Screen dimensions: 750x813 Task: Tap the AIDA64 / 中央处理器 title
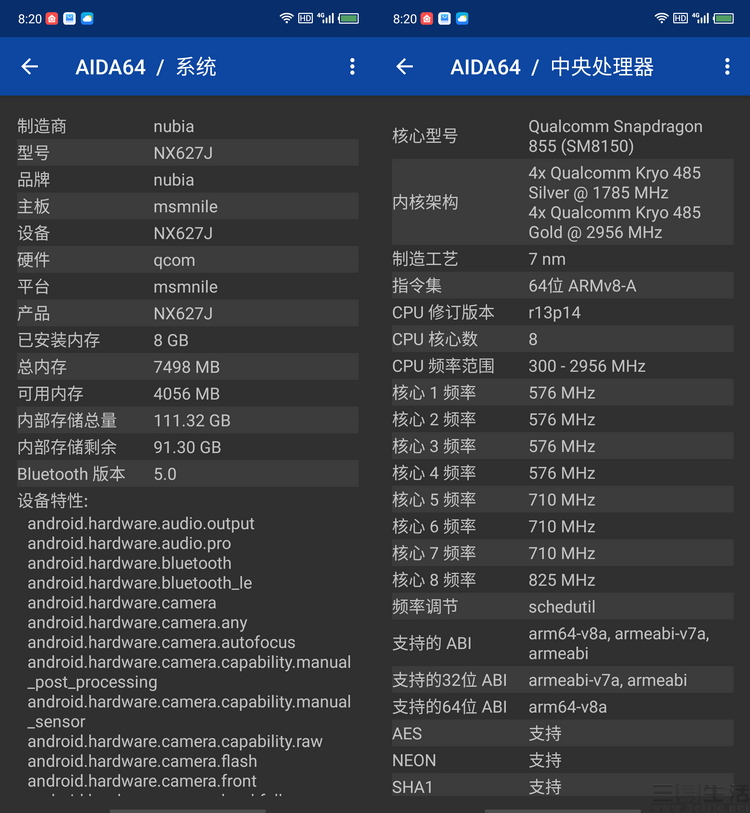552,67
